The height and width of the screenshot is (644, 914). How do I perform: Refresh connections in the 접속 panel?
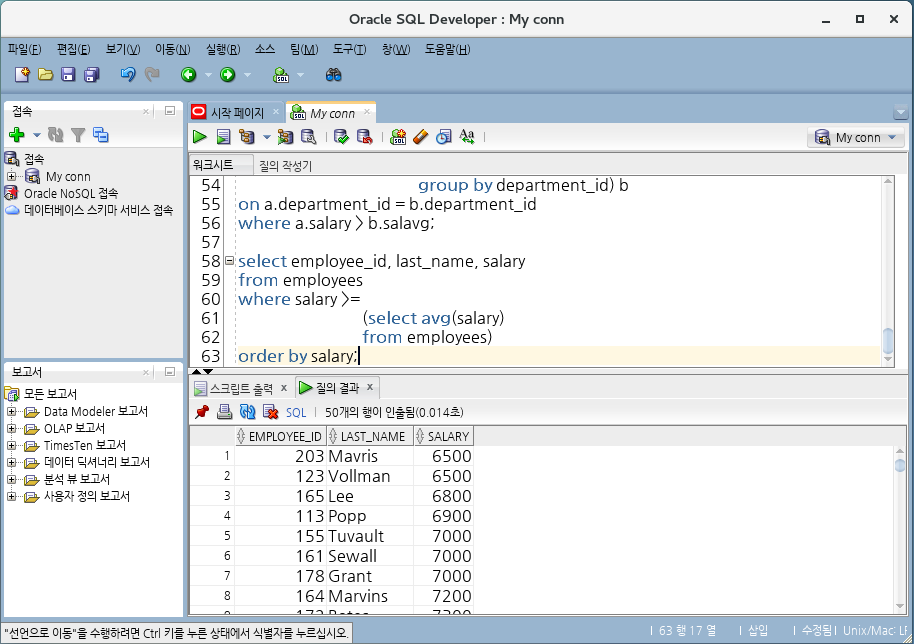point(55,135)
